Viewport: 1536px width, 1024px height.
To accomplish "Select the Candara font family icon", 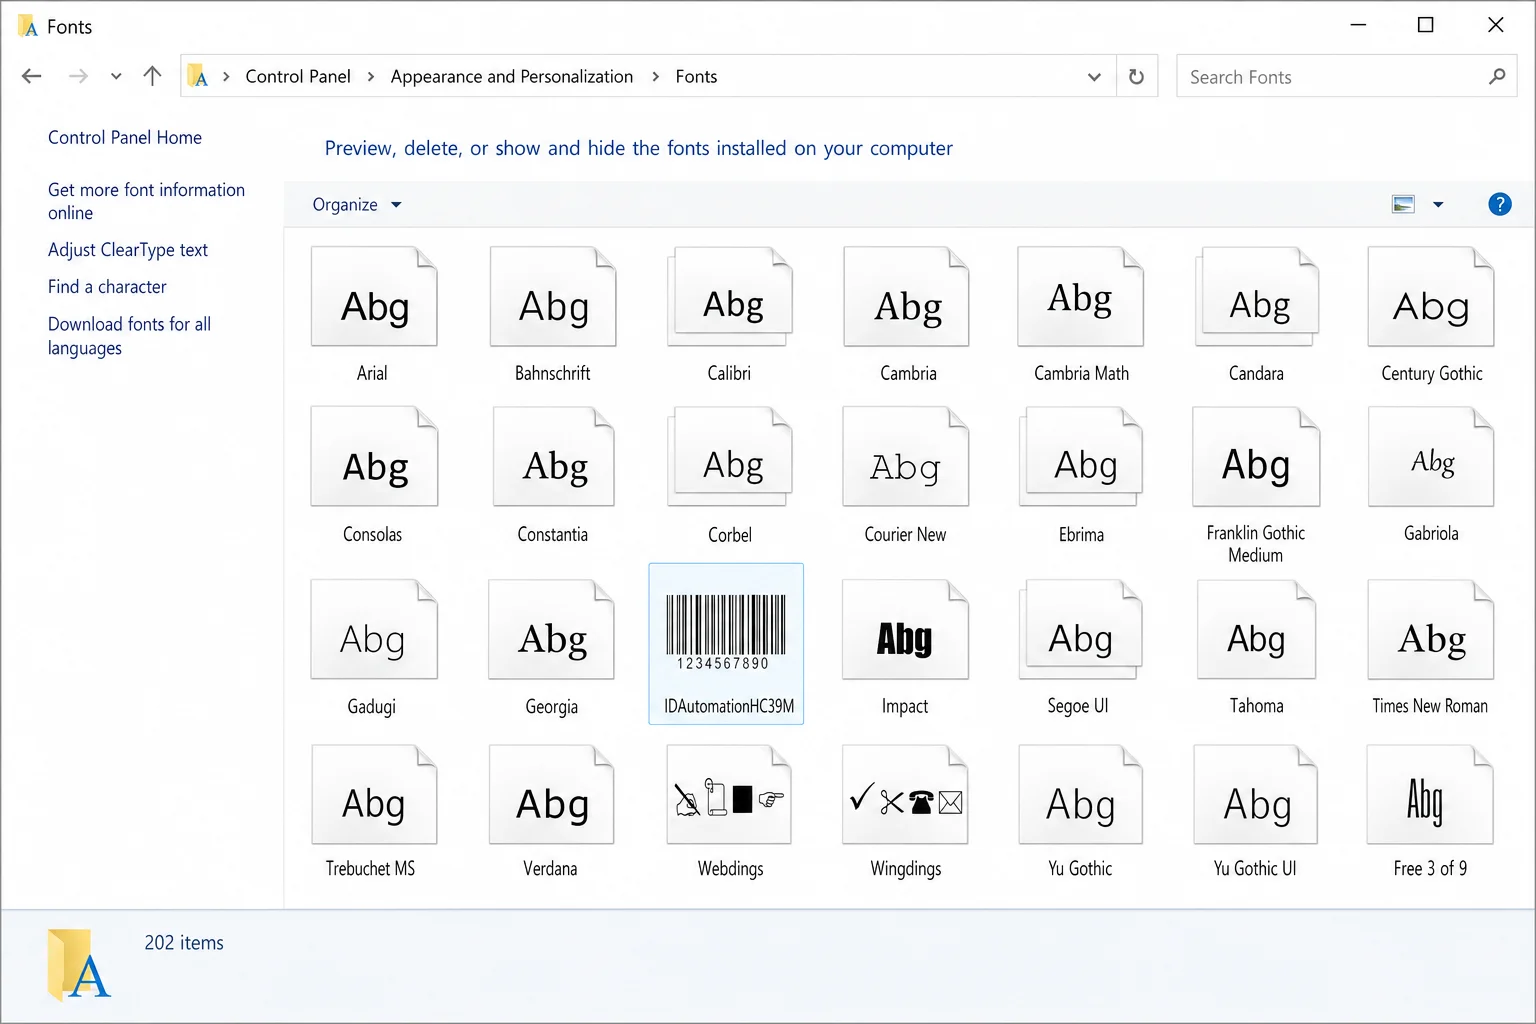I will pos(1257,297).
